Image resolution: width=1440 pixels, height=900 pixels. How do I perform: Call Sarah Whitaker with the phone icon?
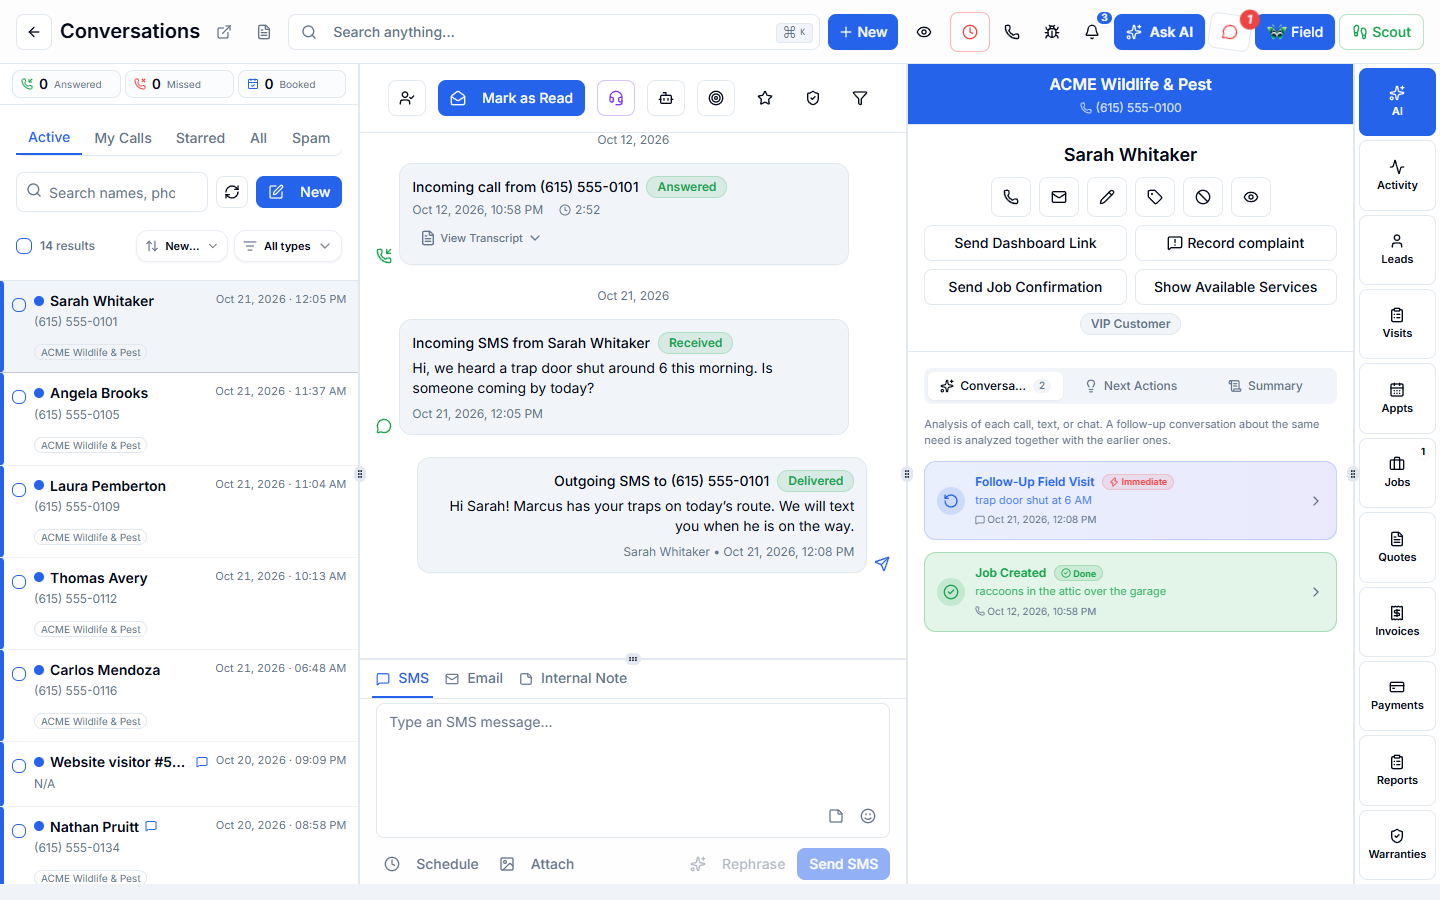pyautogui.click(x=1011, y=197)
